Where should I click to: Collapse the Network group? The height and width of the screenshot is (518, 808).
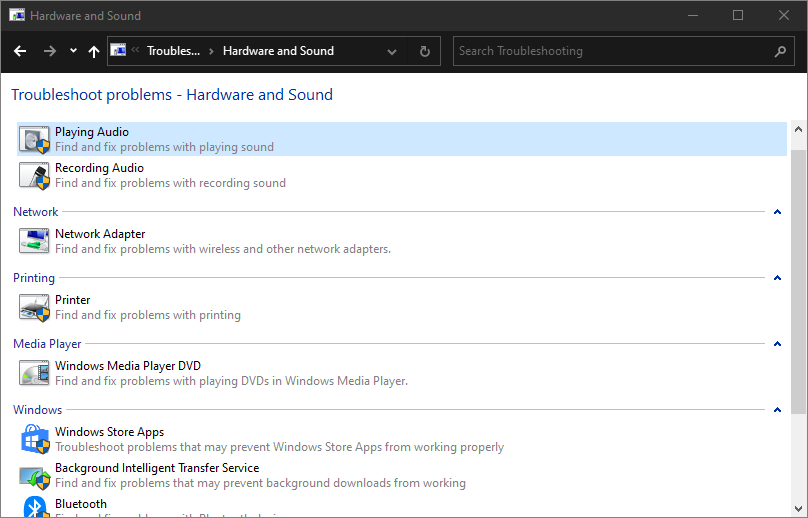tap(777, 212)
